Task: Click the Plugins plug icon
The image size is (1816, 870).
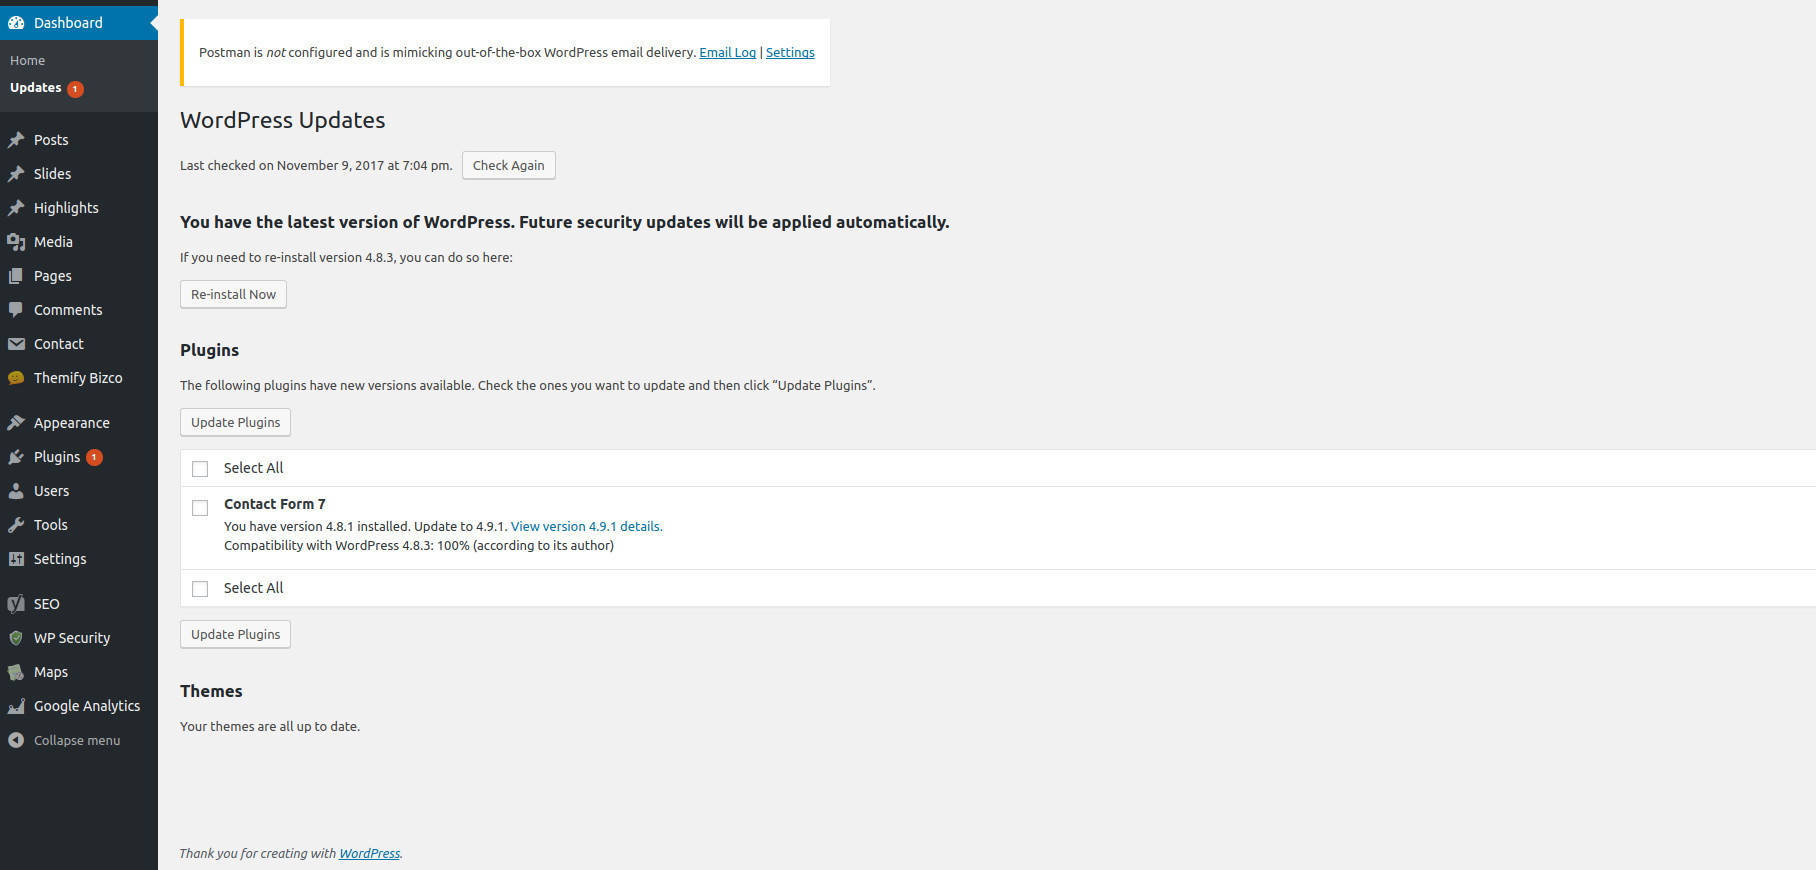Action: point(16,457)
